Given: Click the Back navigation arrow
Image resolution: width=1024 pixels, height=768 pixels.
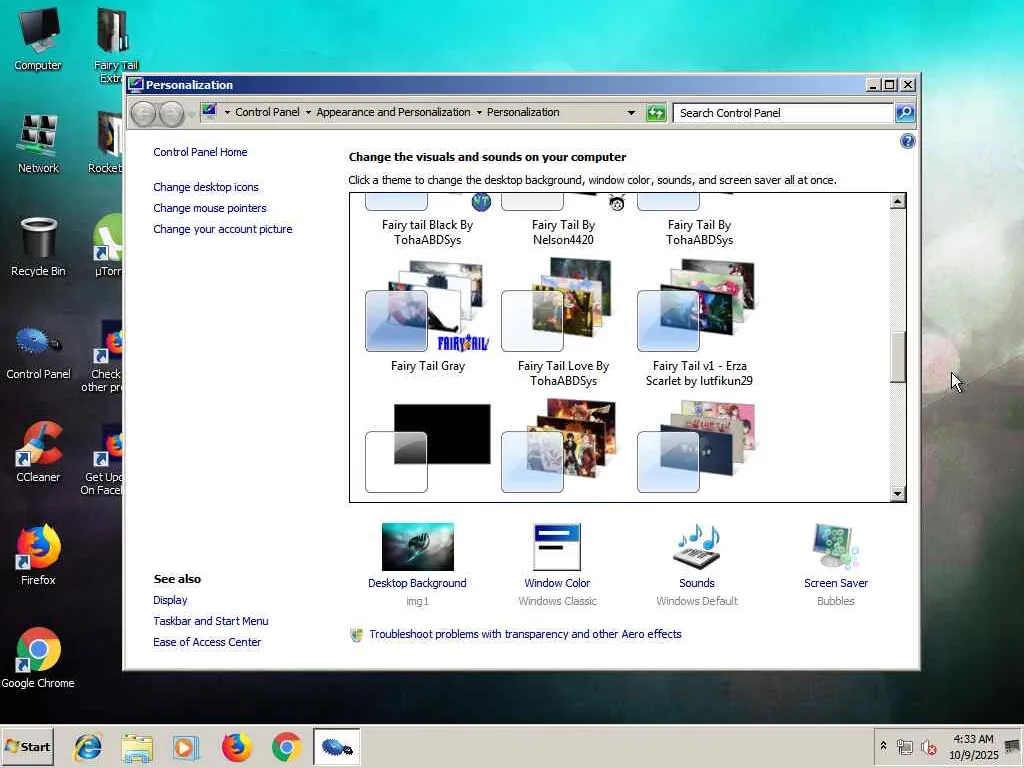Looking at the screenshot, I should [143, 114].
